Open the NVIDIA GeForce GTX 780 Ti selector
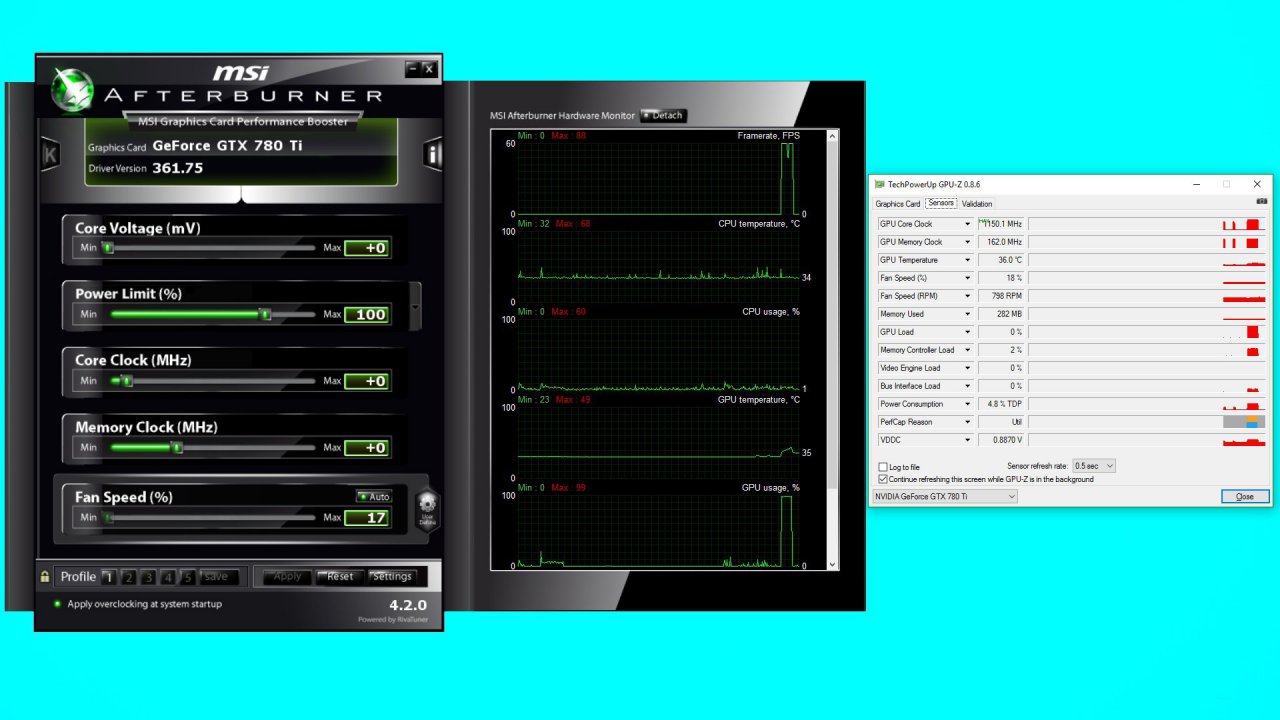The width and height of the screenshot is (1280, 720). coord(944,496)
